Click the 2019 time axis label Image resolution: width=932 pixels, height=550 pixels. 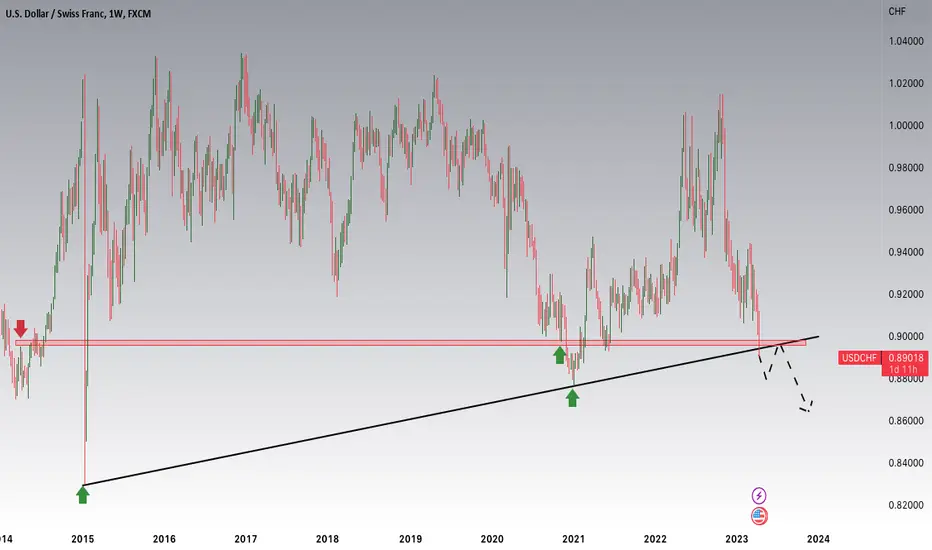tap(410, 539)
